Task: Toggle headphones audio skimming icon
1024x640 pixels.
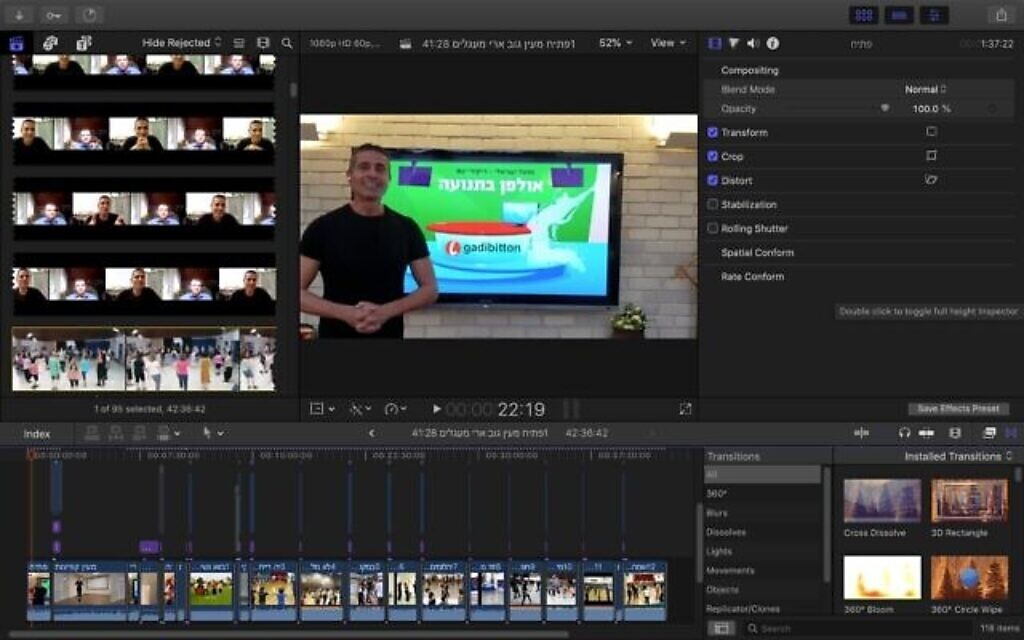Action: click(x=904, y=433)
